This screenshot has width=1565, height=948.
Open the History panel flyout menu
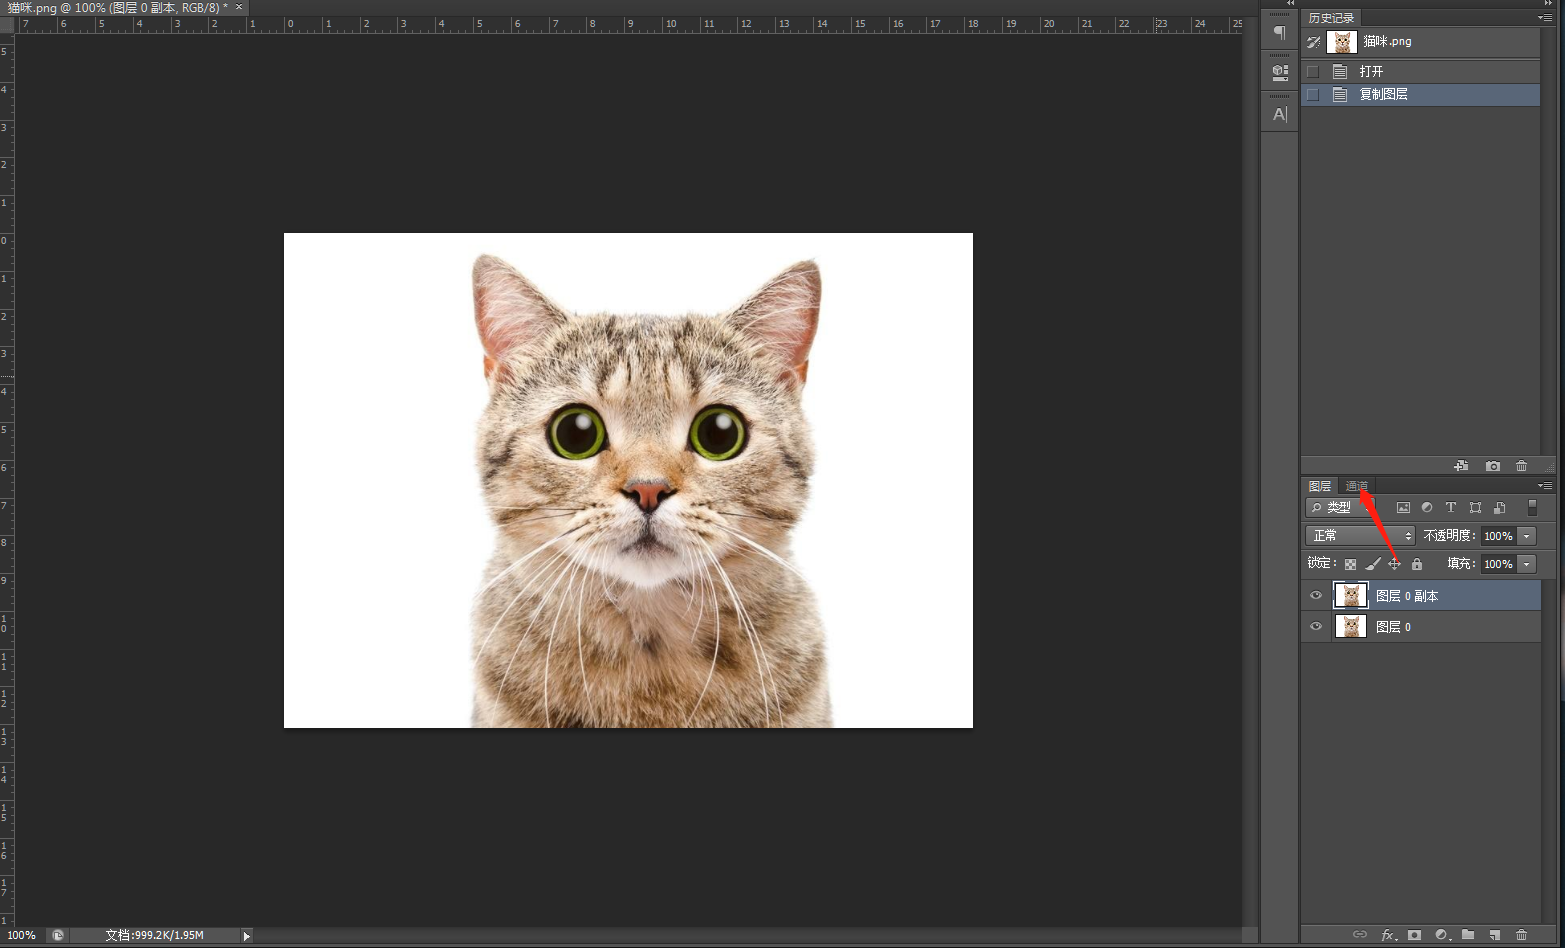coord(1545,18)
